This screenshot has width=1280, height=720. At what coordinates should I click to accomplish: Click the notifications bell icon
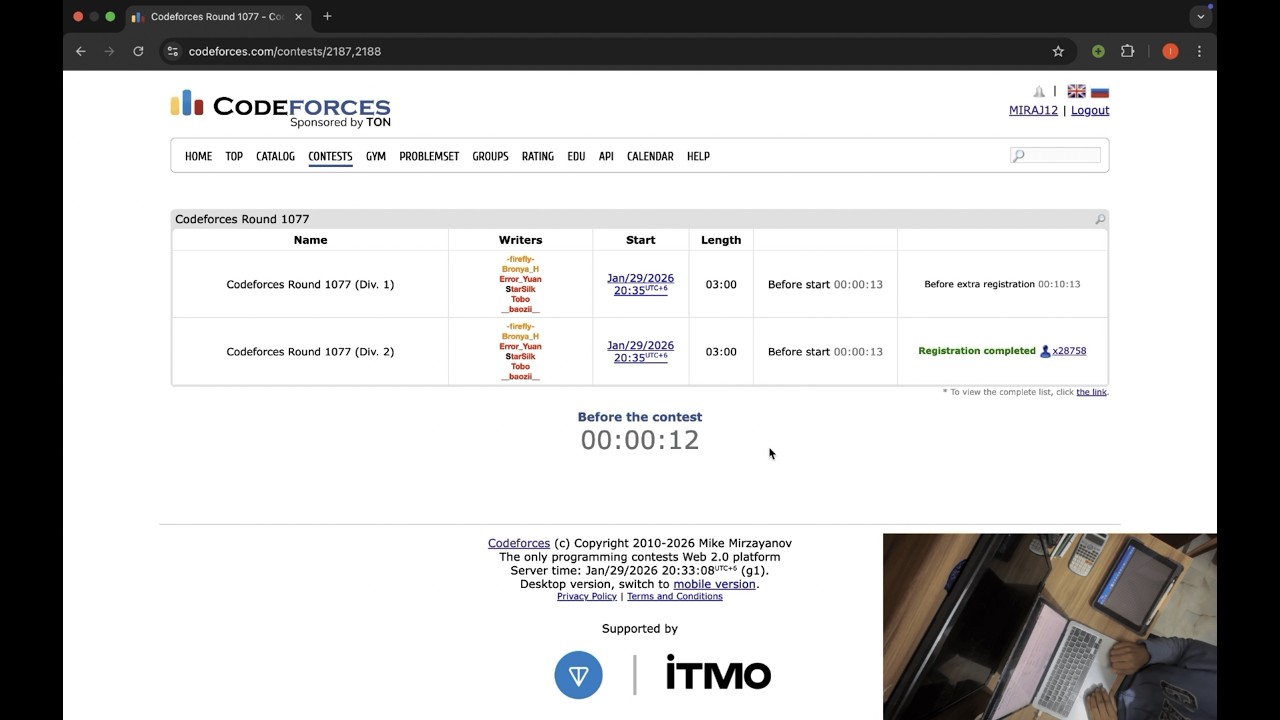(1039, 92)
